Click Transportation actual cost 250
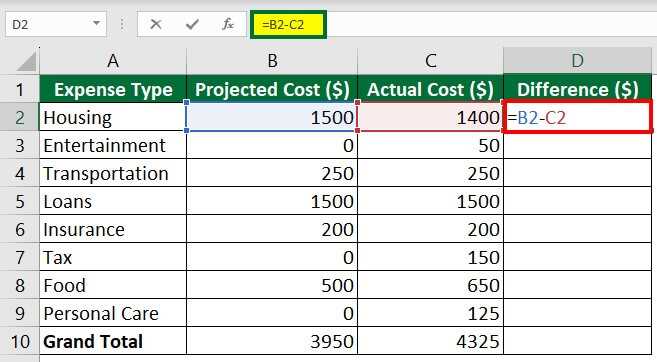This screenshot has width=657, height=362. click(430, 173)
